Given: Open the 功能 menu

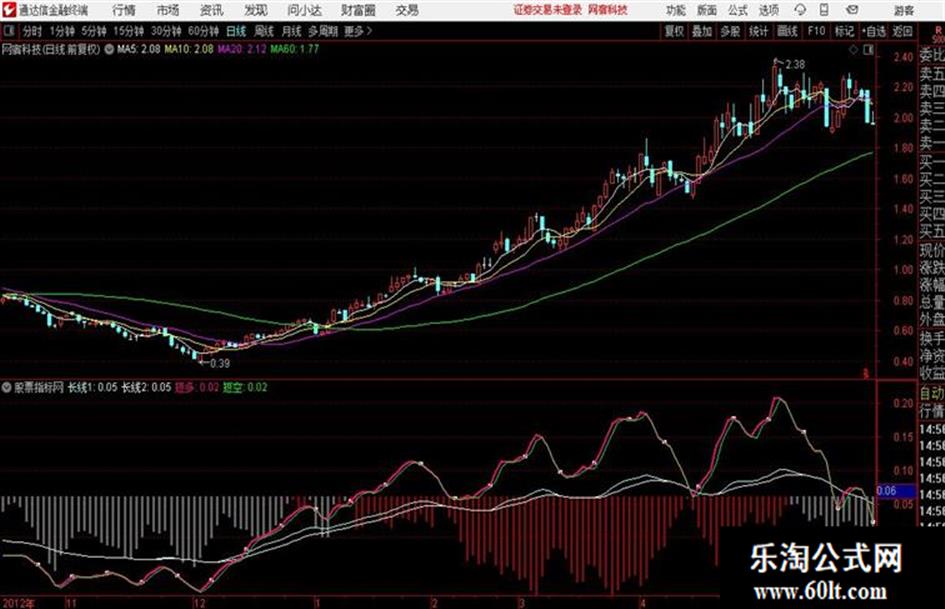Looking at the screenshot, I should [676, 10].
